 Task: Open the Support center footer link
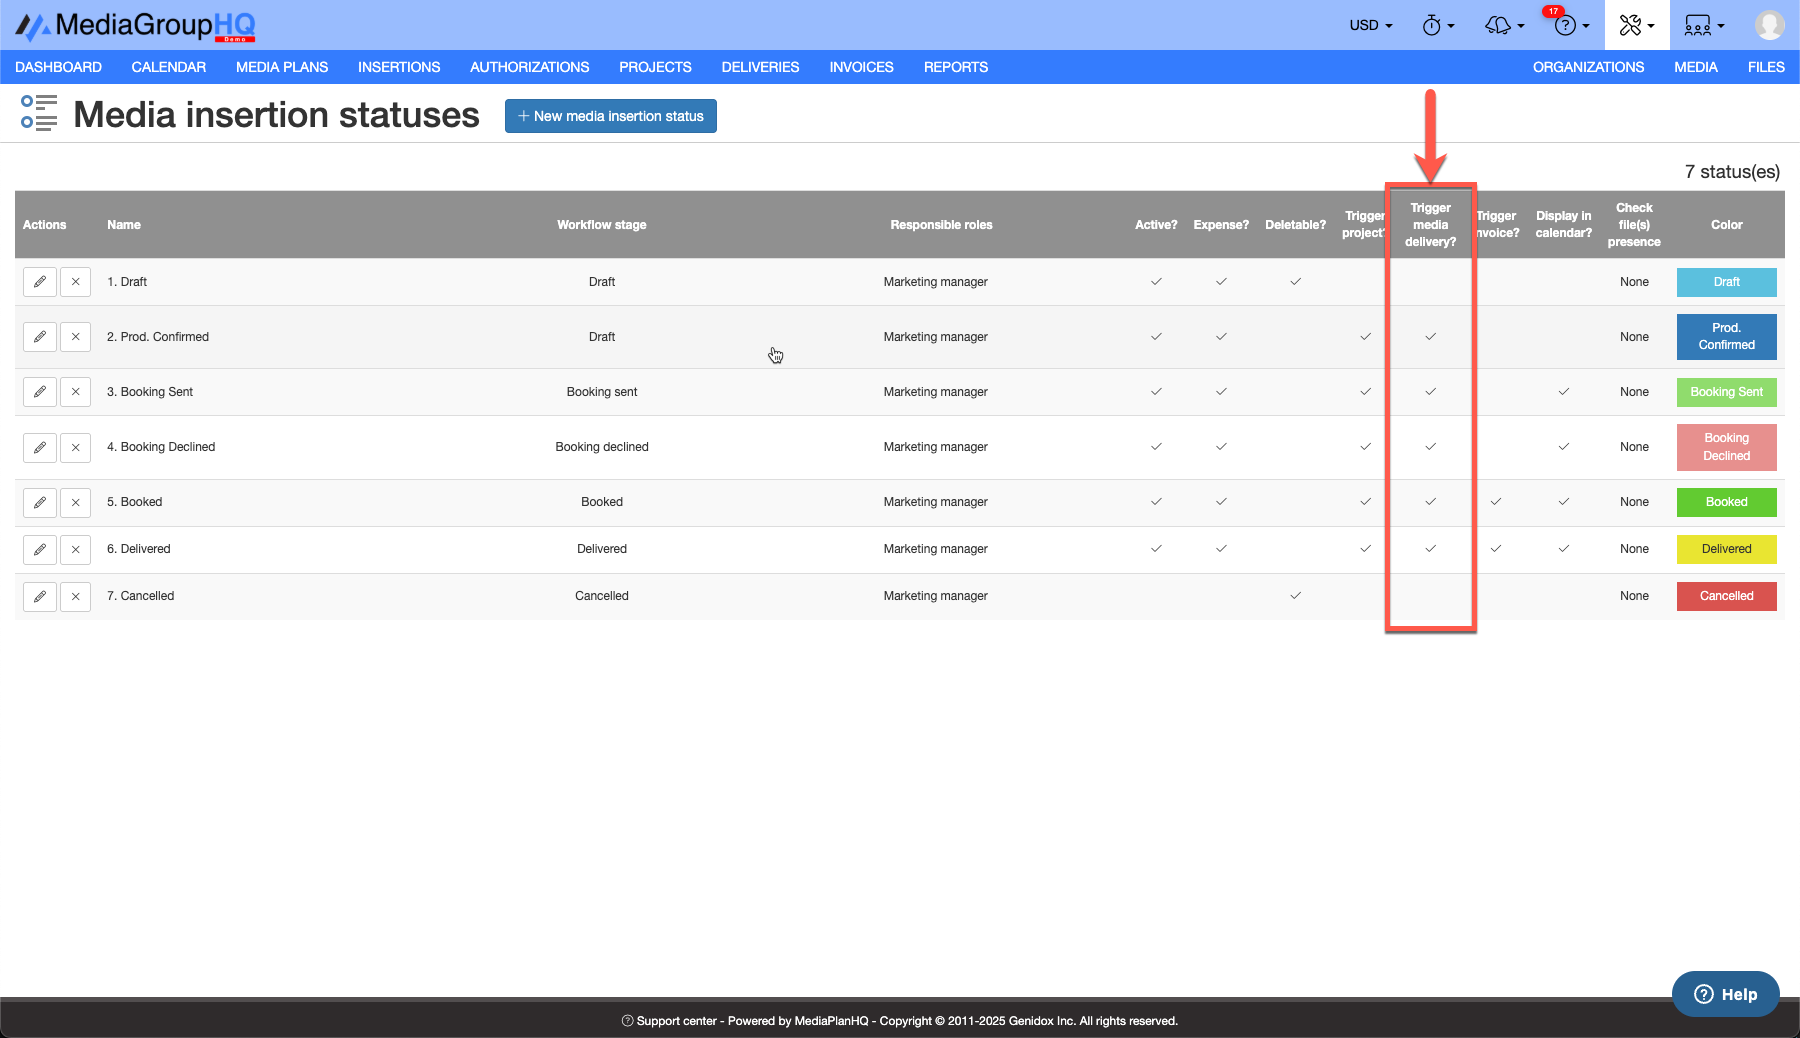click(676, 1021)
